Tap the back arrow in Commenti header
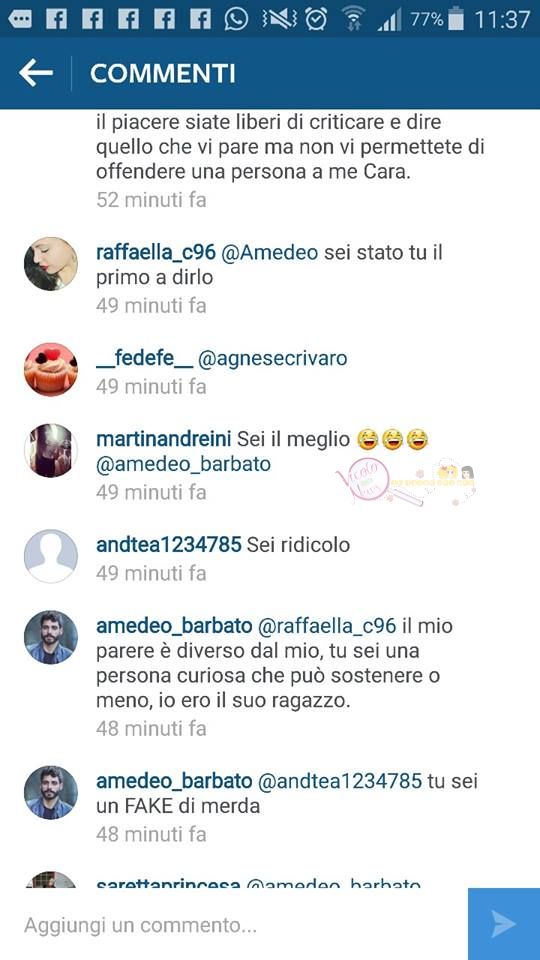The width and height of the screenshot is (540, 960). 36,73
